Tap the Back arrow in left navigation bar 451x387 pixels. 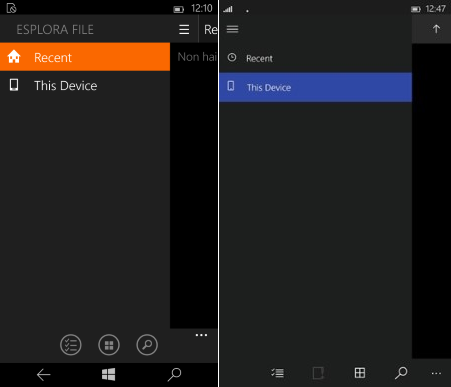[44, 375]
